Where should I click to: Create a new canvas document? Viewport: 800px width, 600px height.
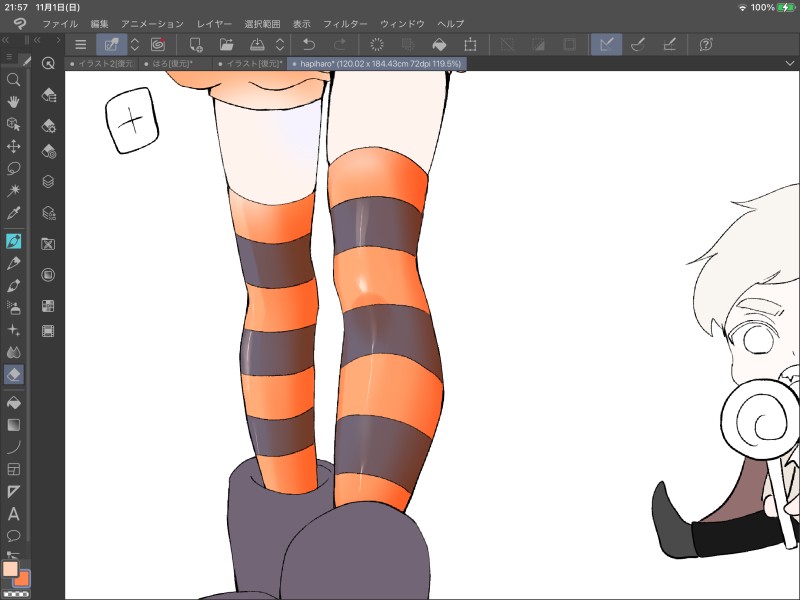tap(196, 44)
